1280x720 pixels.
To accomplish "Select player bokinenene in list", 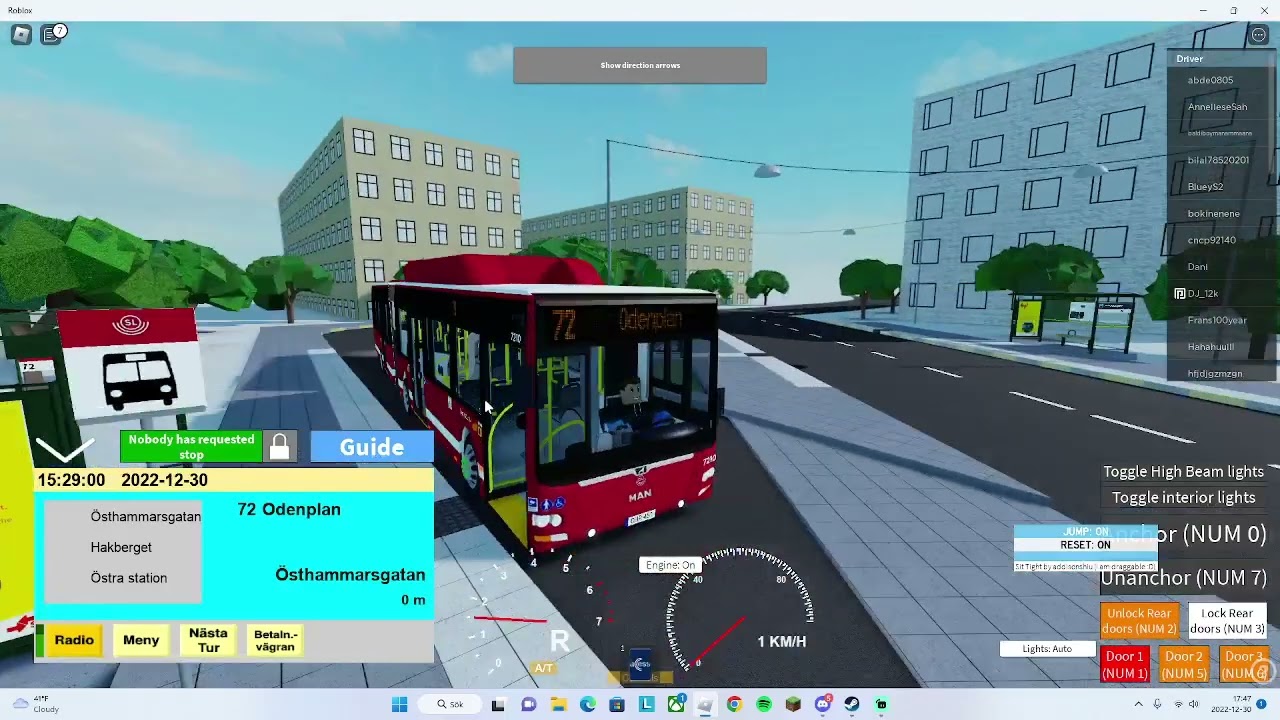I will (x=1213, y=214).
